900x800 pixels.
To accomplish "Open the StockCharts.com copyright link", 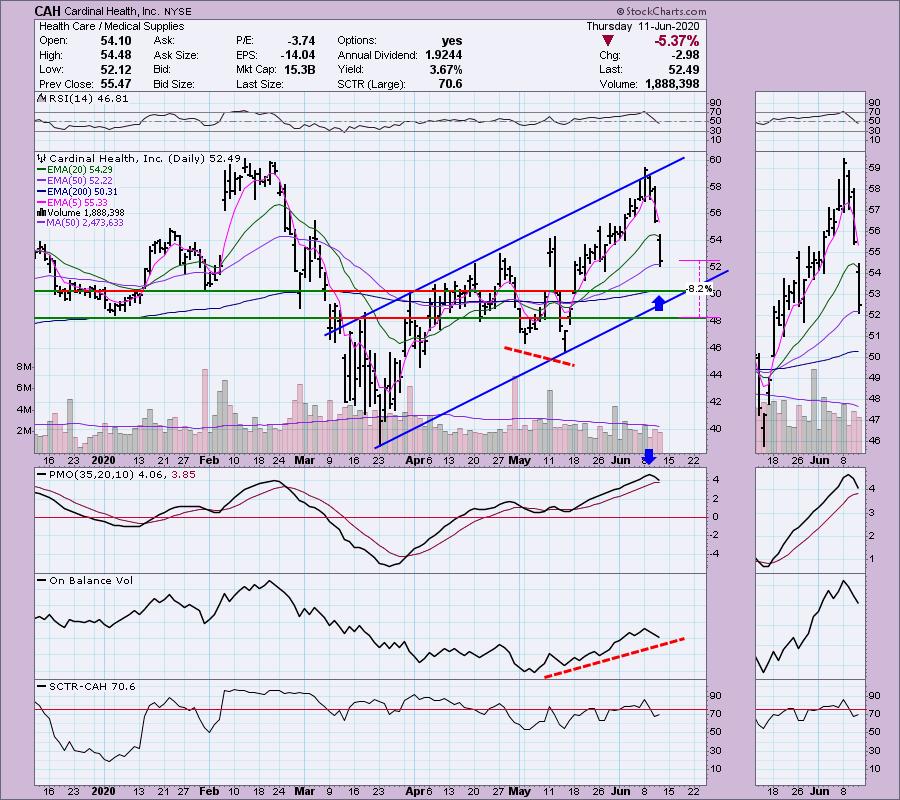I will coord(661,11).
